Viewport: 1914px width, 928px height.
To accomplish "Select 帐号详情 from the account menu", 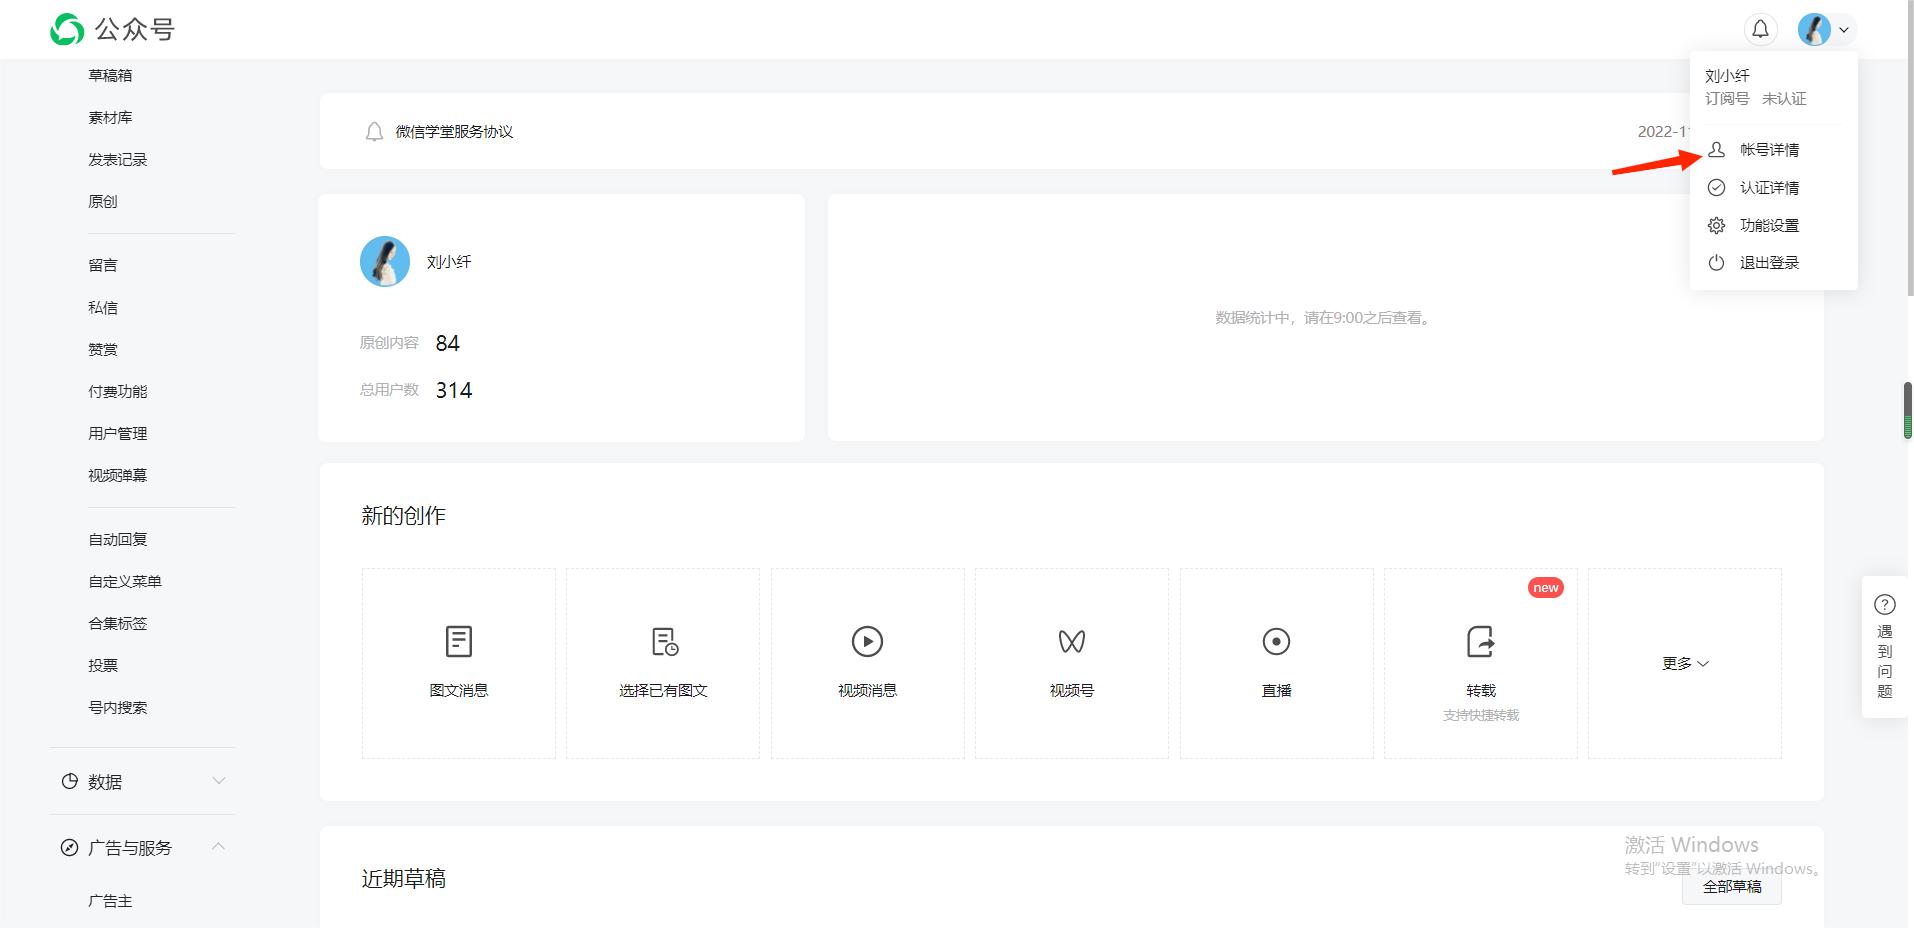I will coord(1768,149).
